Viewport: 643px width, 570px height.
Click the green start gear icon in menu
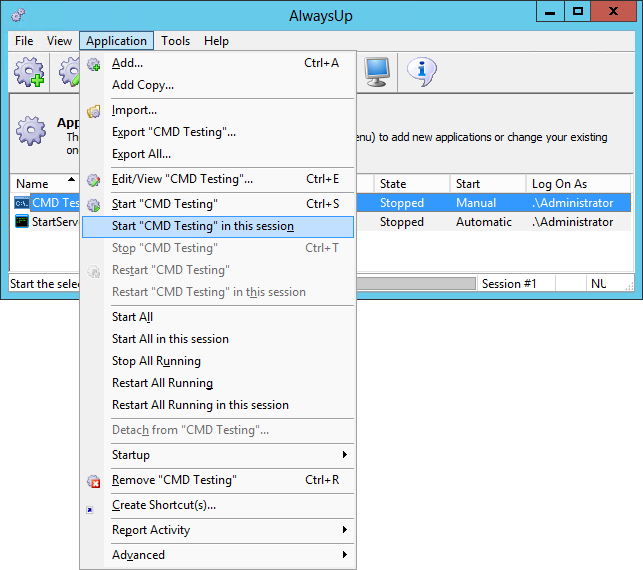click(x=93, y=205)
